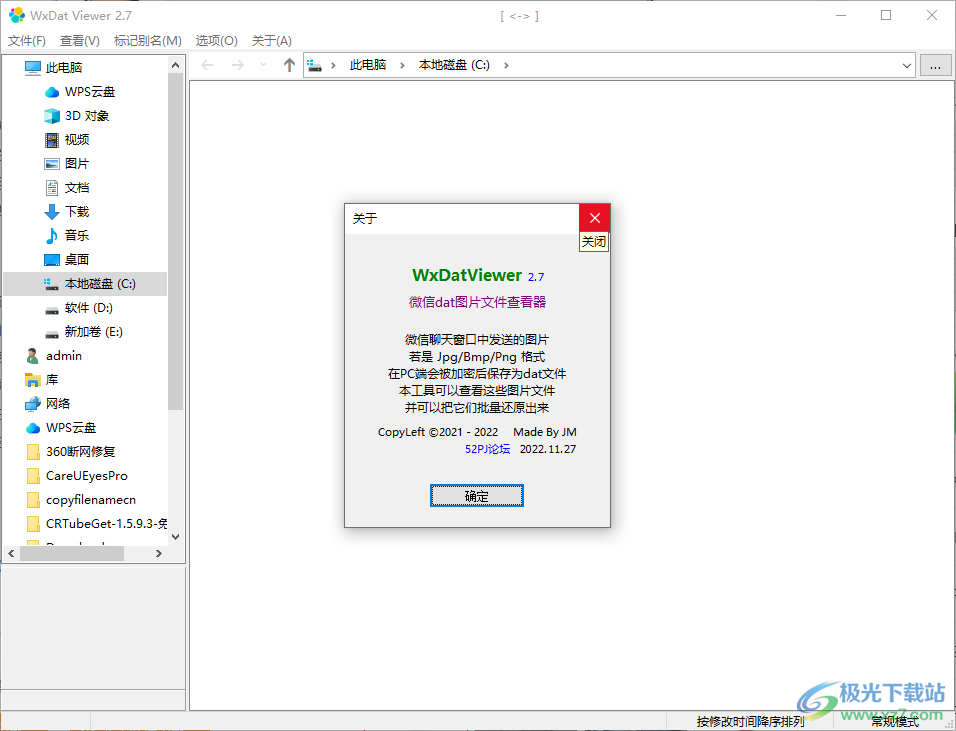The height and width of the screenshot is (731, 956).
Task: Click the back navigation arrow
Action: [207, 65]
